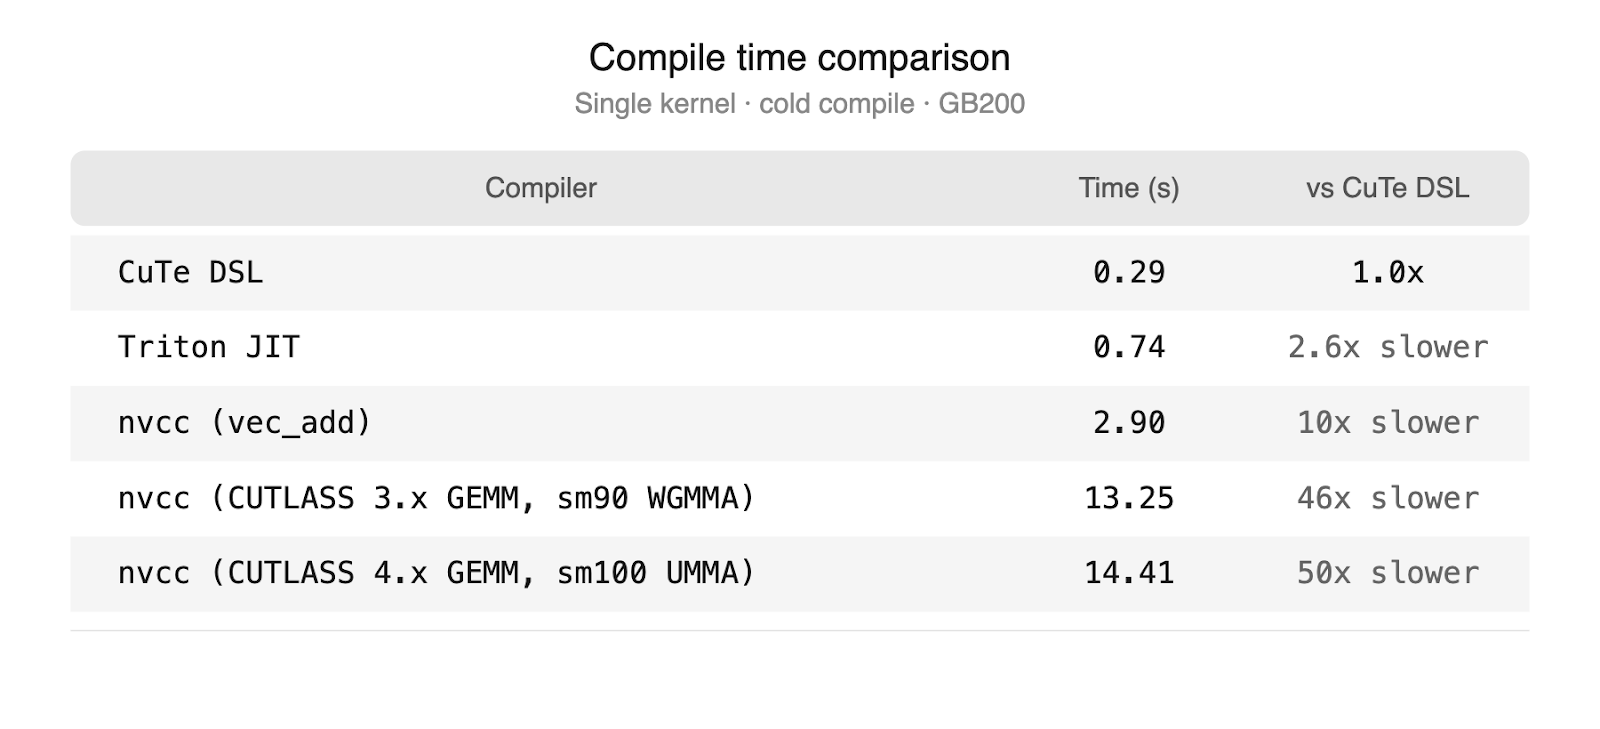The image size is (1600, 729).
Task: Click the "50x slower" cell
Action: tap(1387, 572)
